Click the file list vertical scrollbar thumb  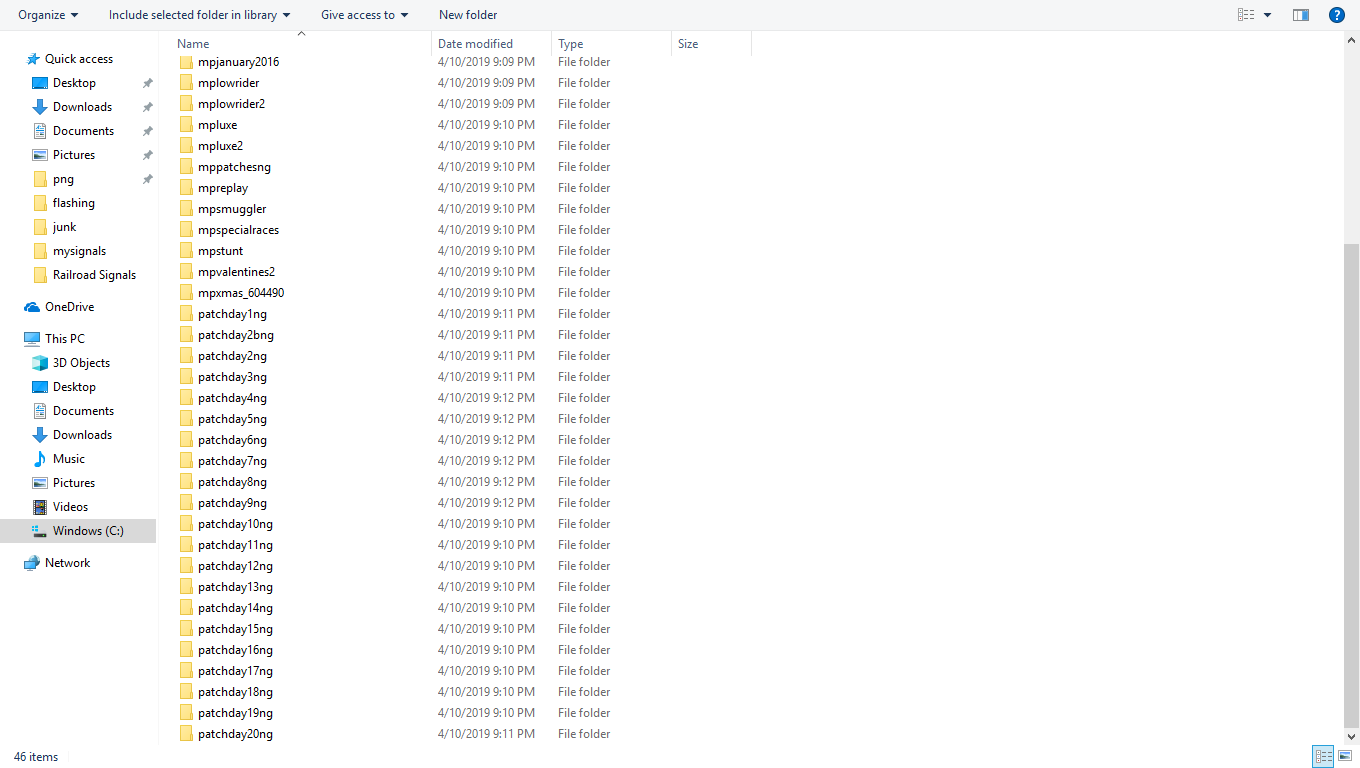click(1351, 486)
